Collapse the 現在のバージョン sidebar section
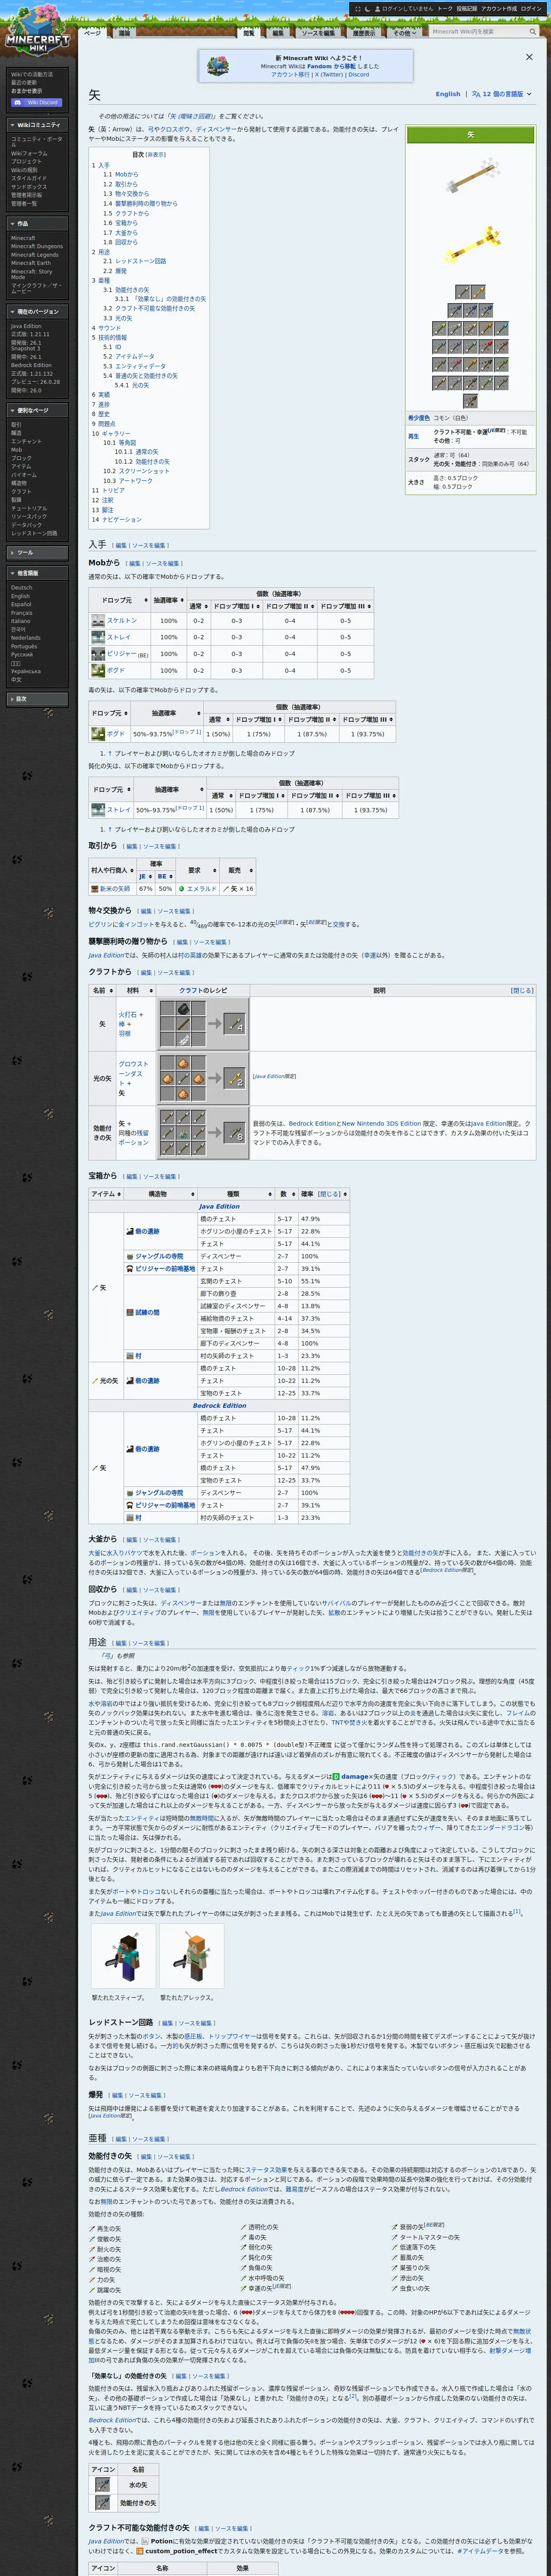The image size is (551, 2576). click(38, 312)
